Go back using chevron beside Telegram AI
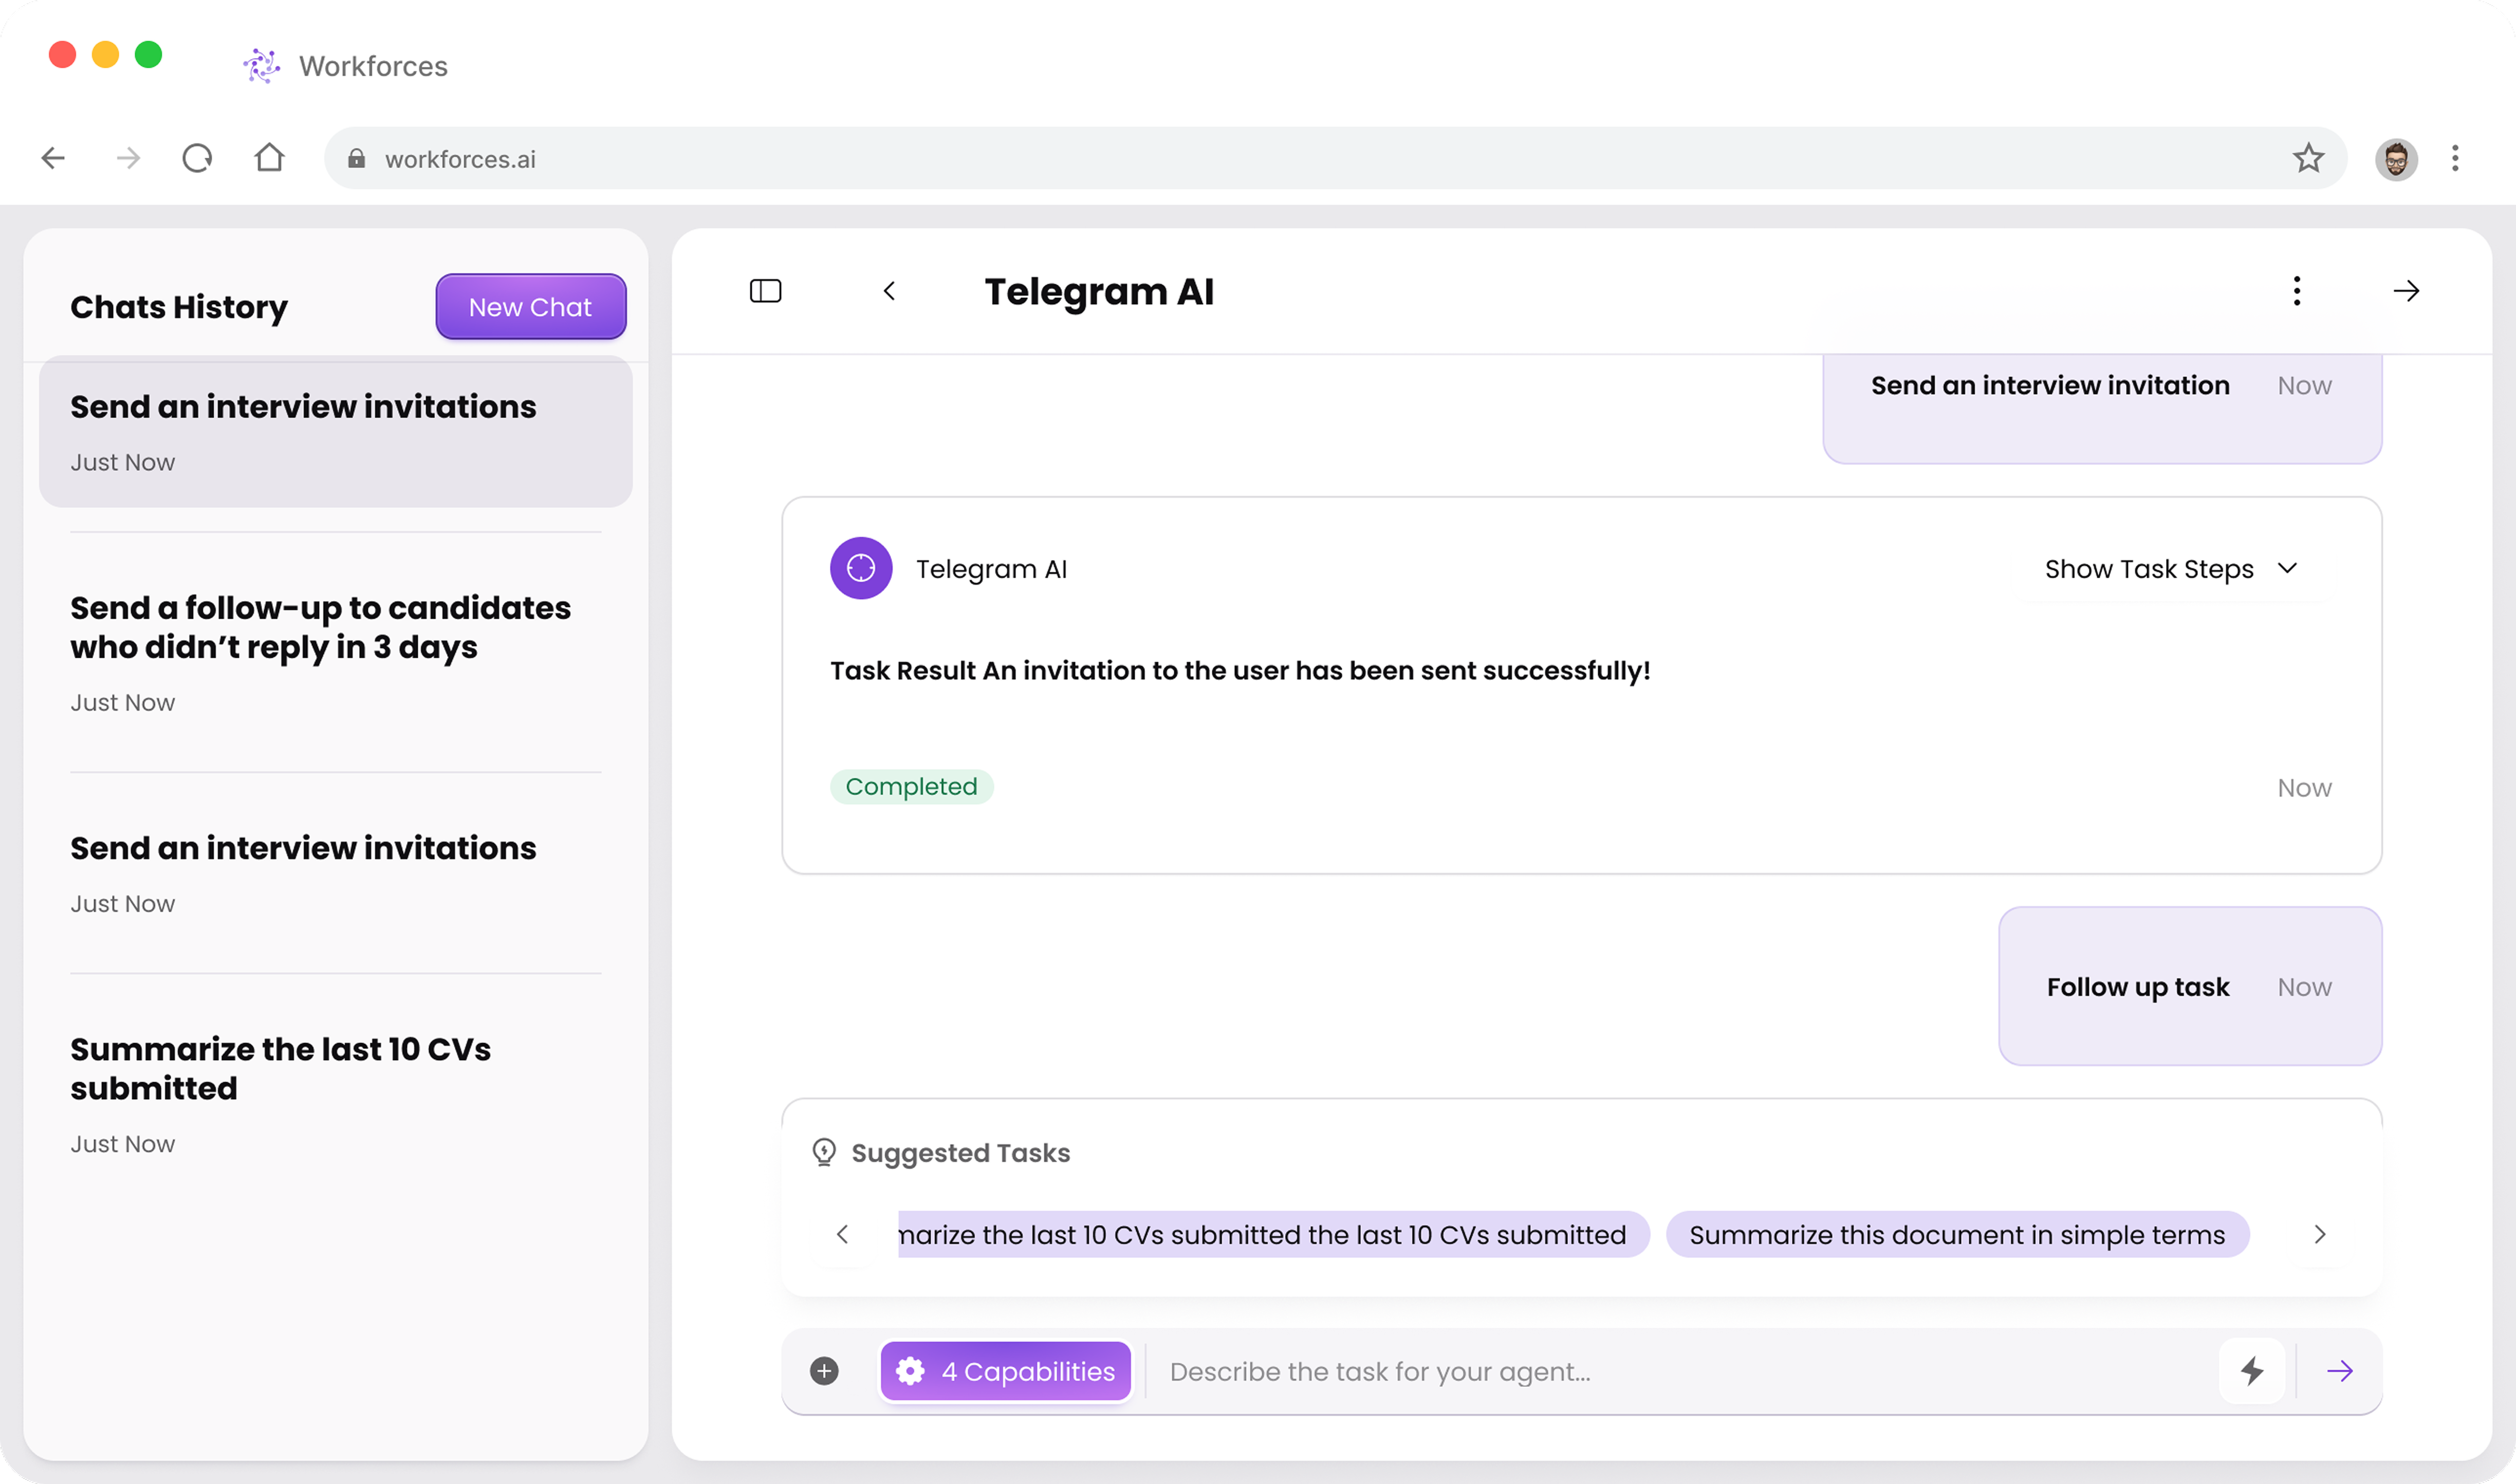The height and width of the screenshot is (1484, 2516). click(x=889, y=291)
